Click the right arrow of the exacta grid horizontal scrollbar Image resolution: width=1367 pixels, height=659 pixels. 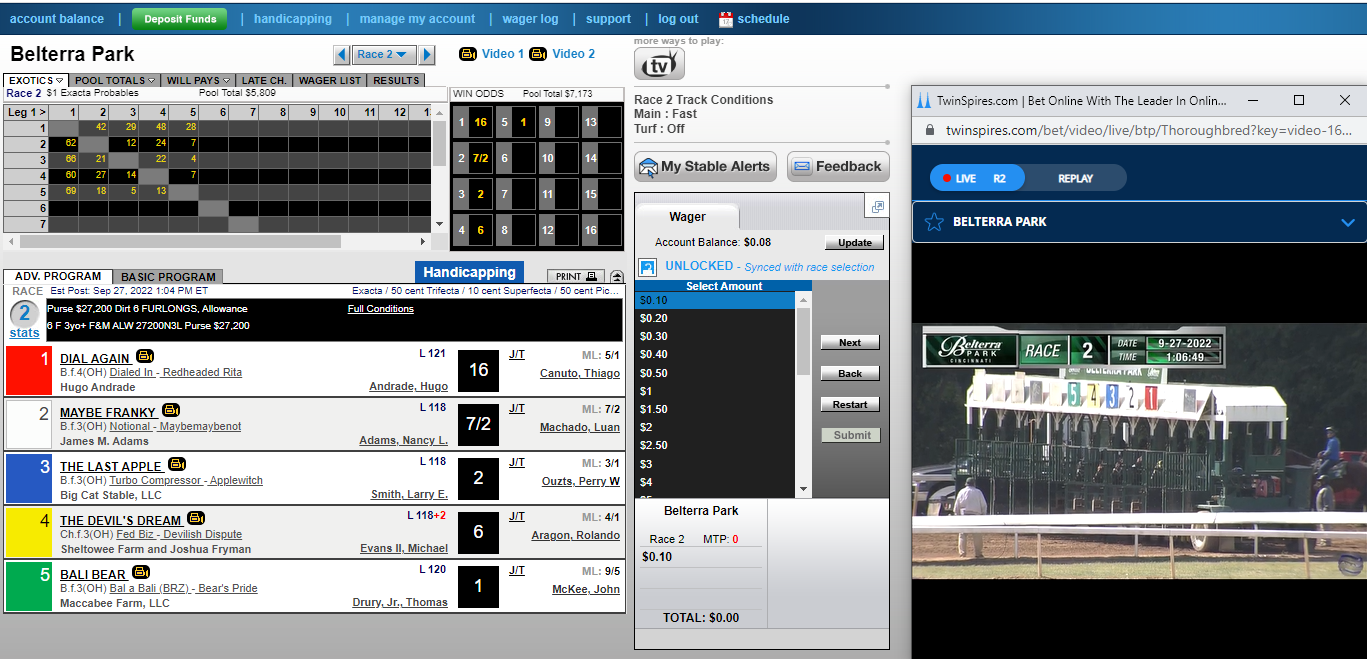[x=425, y=241]
